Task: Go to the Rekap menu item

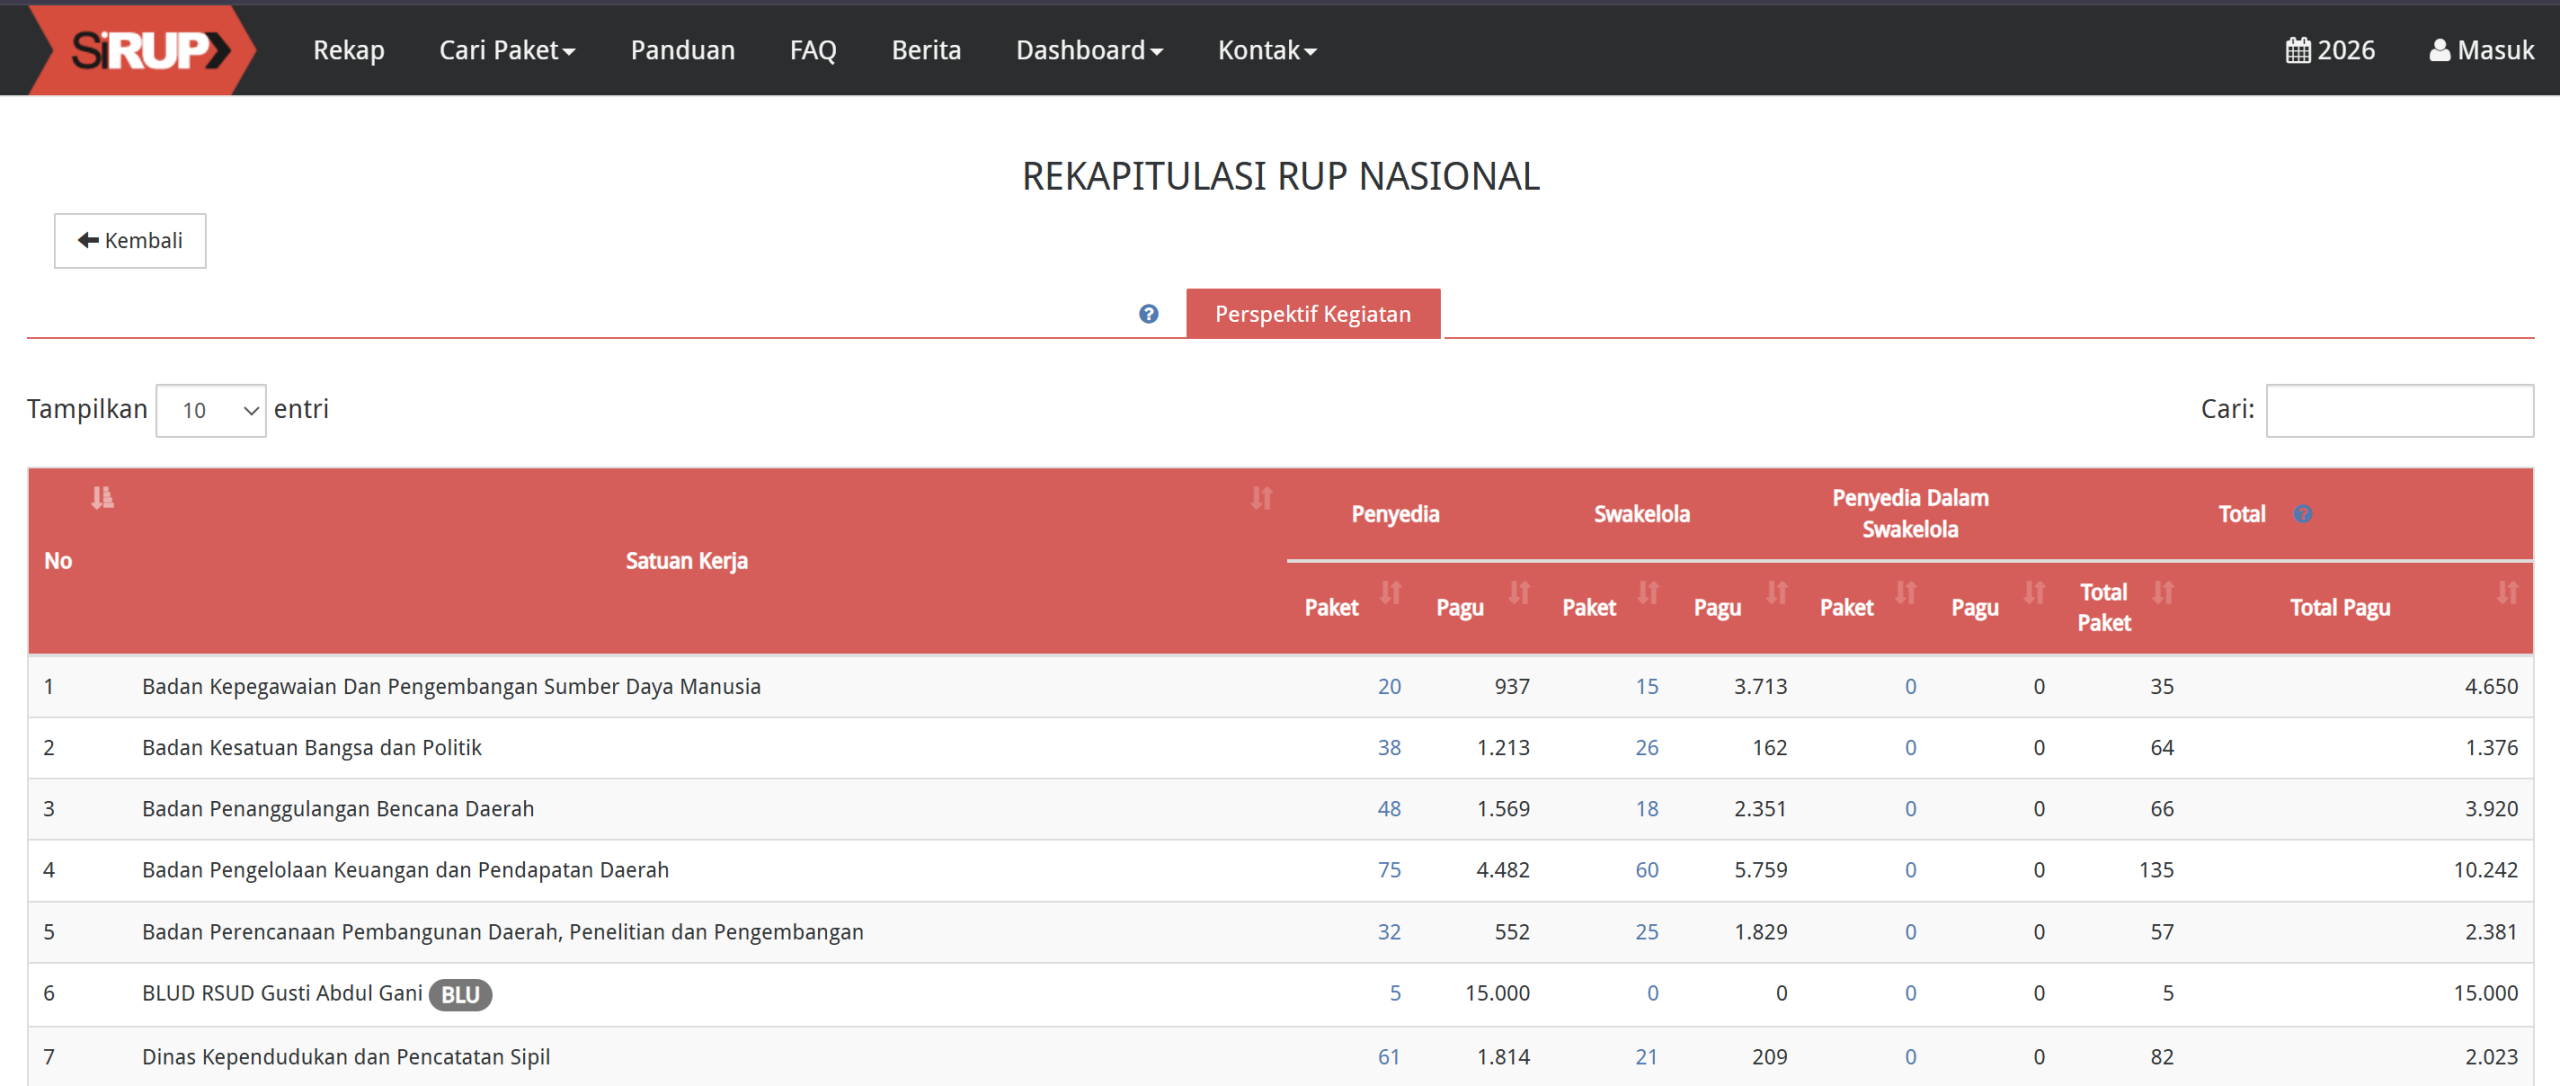Action: pyautogui.click(x=348, y=50)
